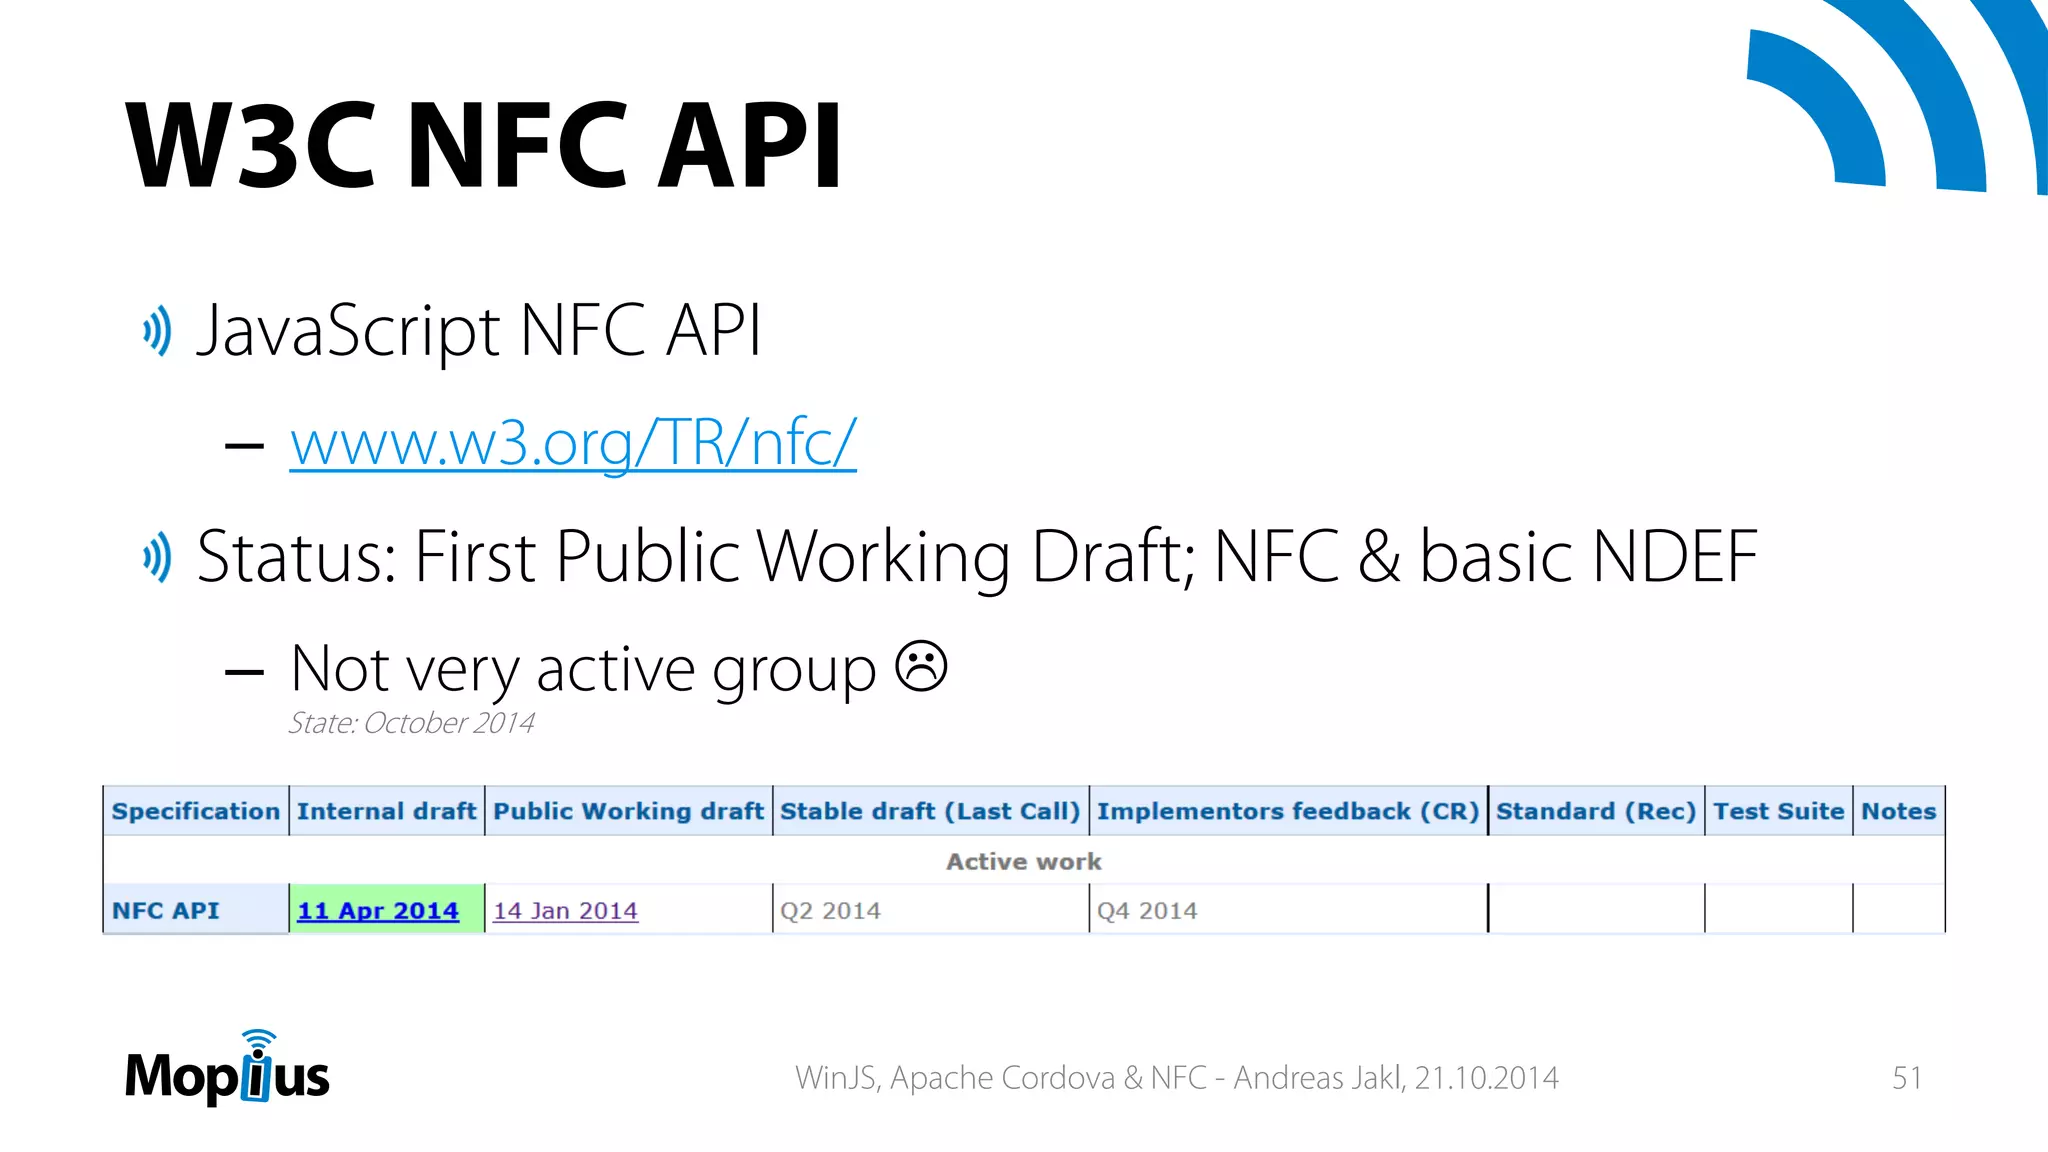The height and width of the screenshot is (1152, 2048).
Task: Click the W3C NFC API slide title
Action: click(485, 145)
